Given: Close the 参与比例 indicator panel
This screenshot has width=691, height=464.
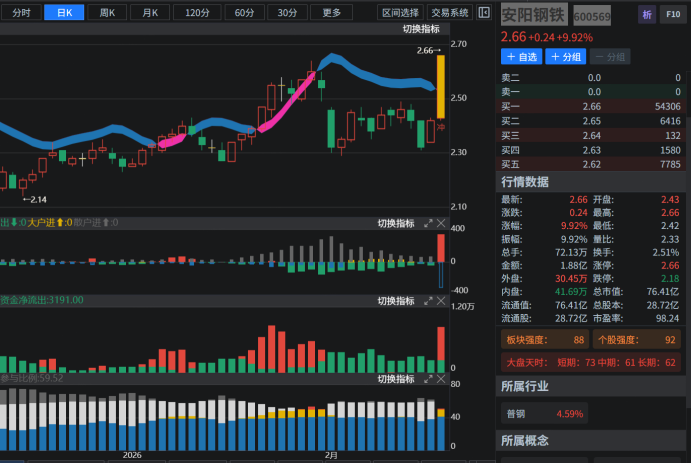Looking at the screenshot, I should 441,379.
